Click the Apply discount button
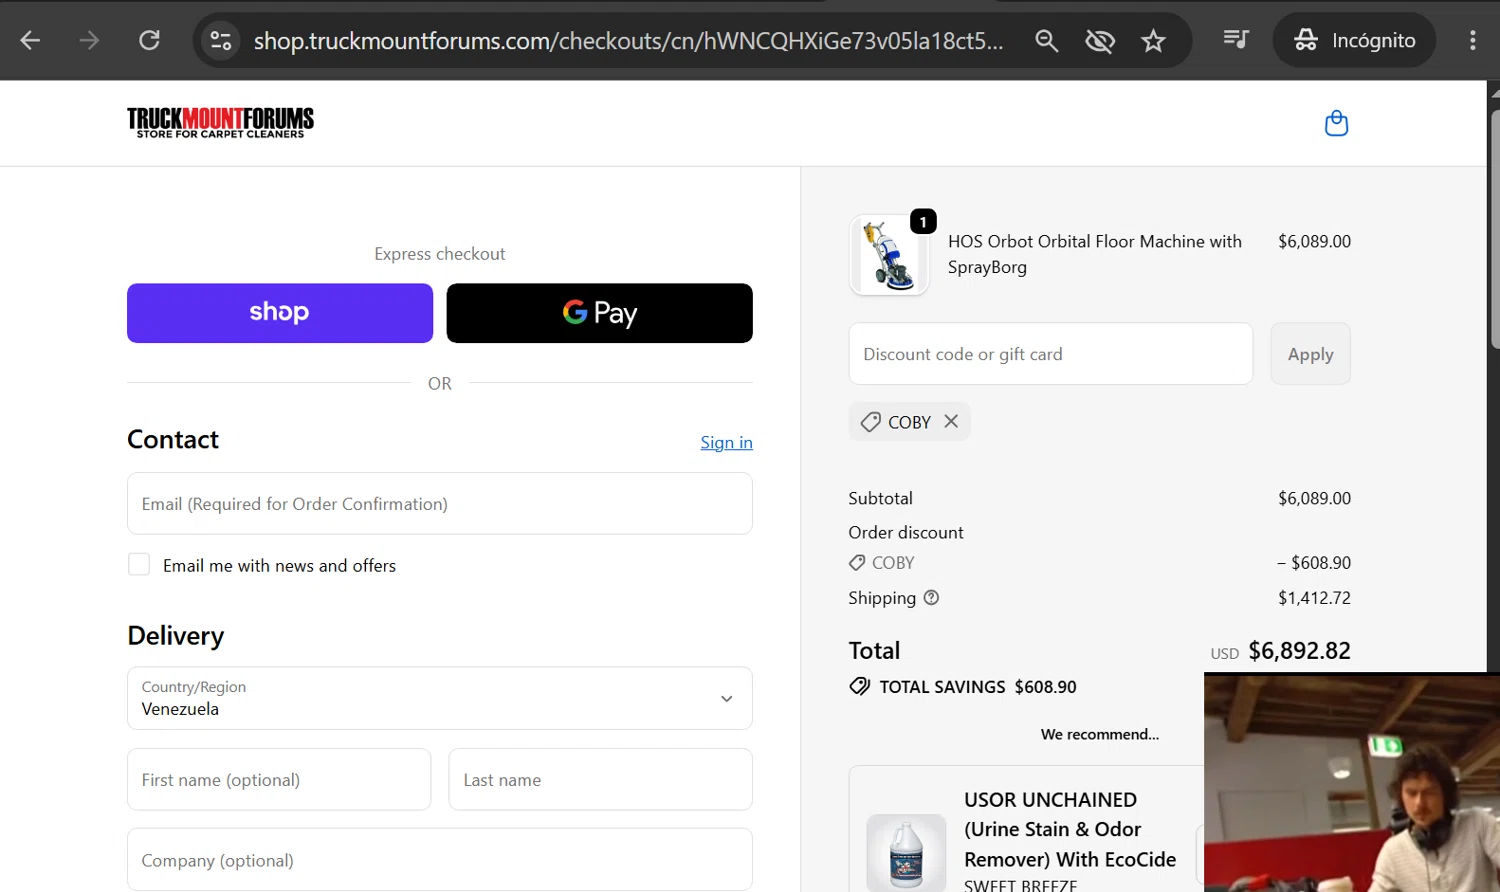The width and height of the screenshot is (1500, 892). pyautogui.click(x=1310, y=353)
